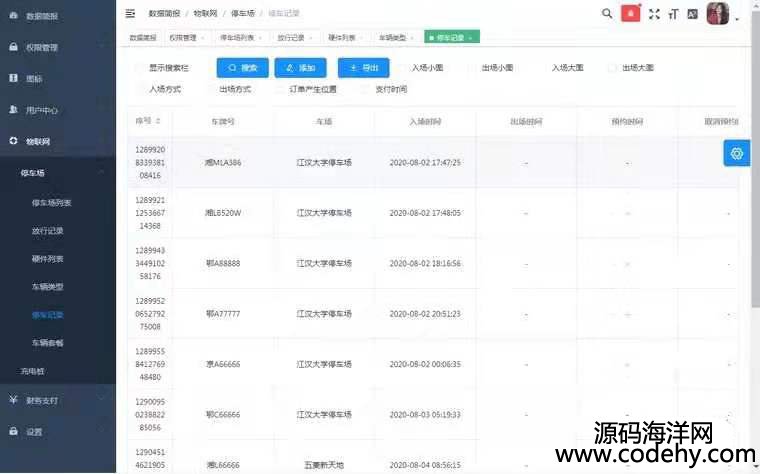The image size is (760, 474).
Task: Enable the 显示搜索栏 checkbox
Action: tap(139, 68)
